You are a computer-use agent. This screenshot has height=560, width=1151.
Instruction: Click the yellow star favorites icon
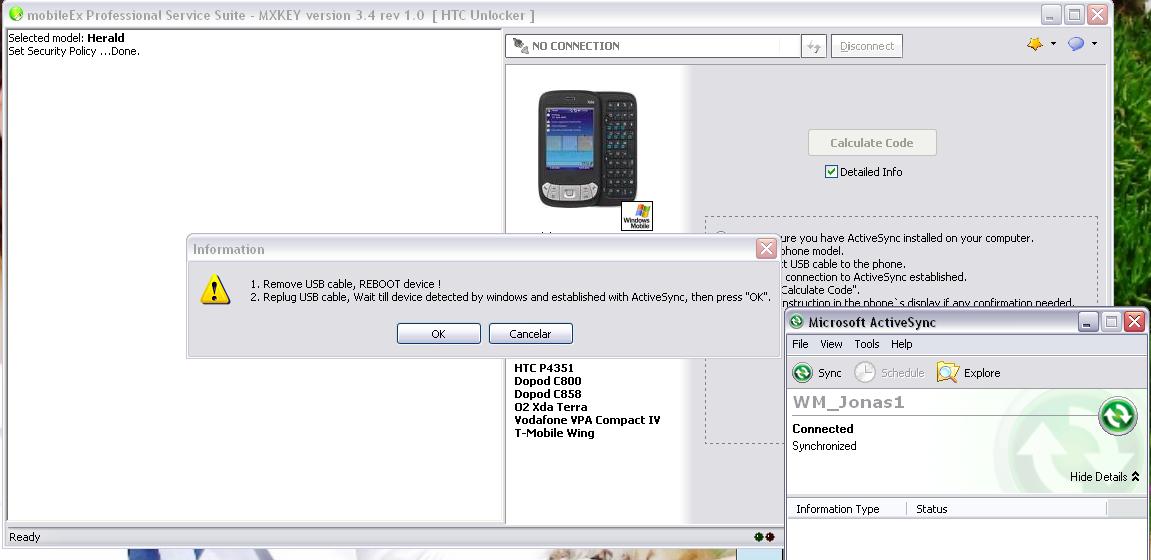click(1034, 44)
